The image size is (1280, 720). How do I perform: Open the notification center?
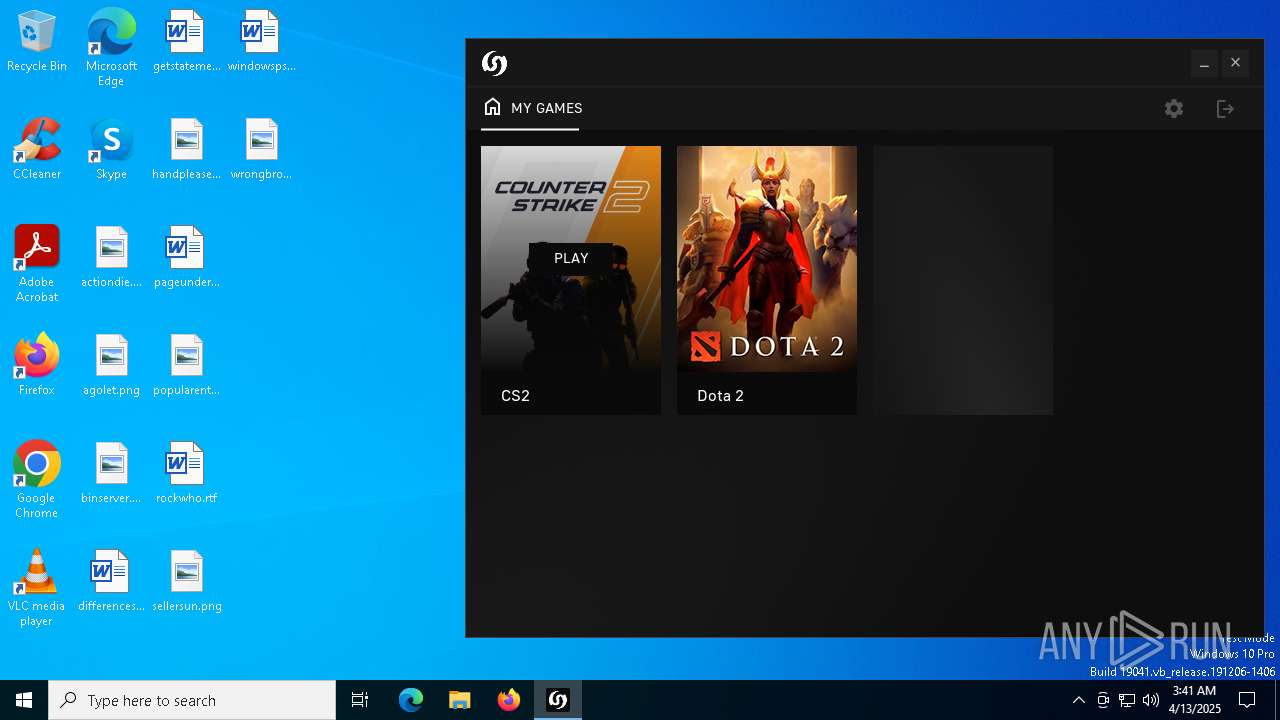pyautogui.click(x=1247, y=700)
